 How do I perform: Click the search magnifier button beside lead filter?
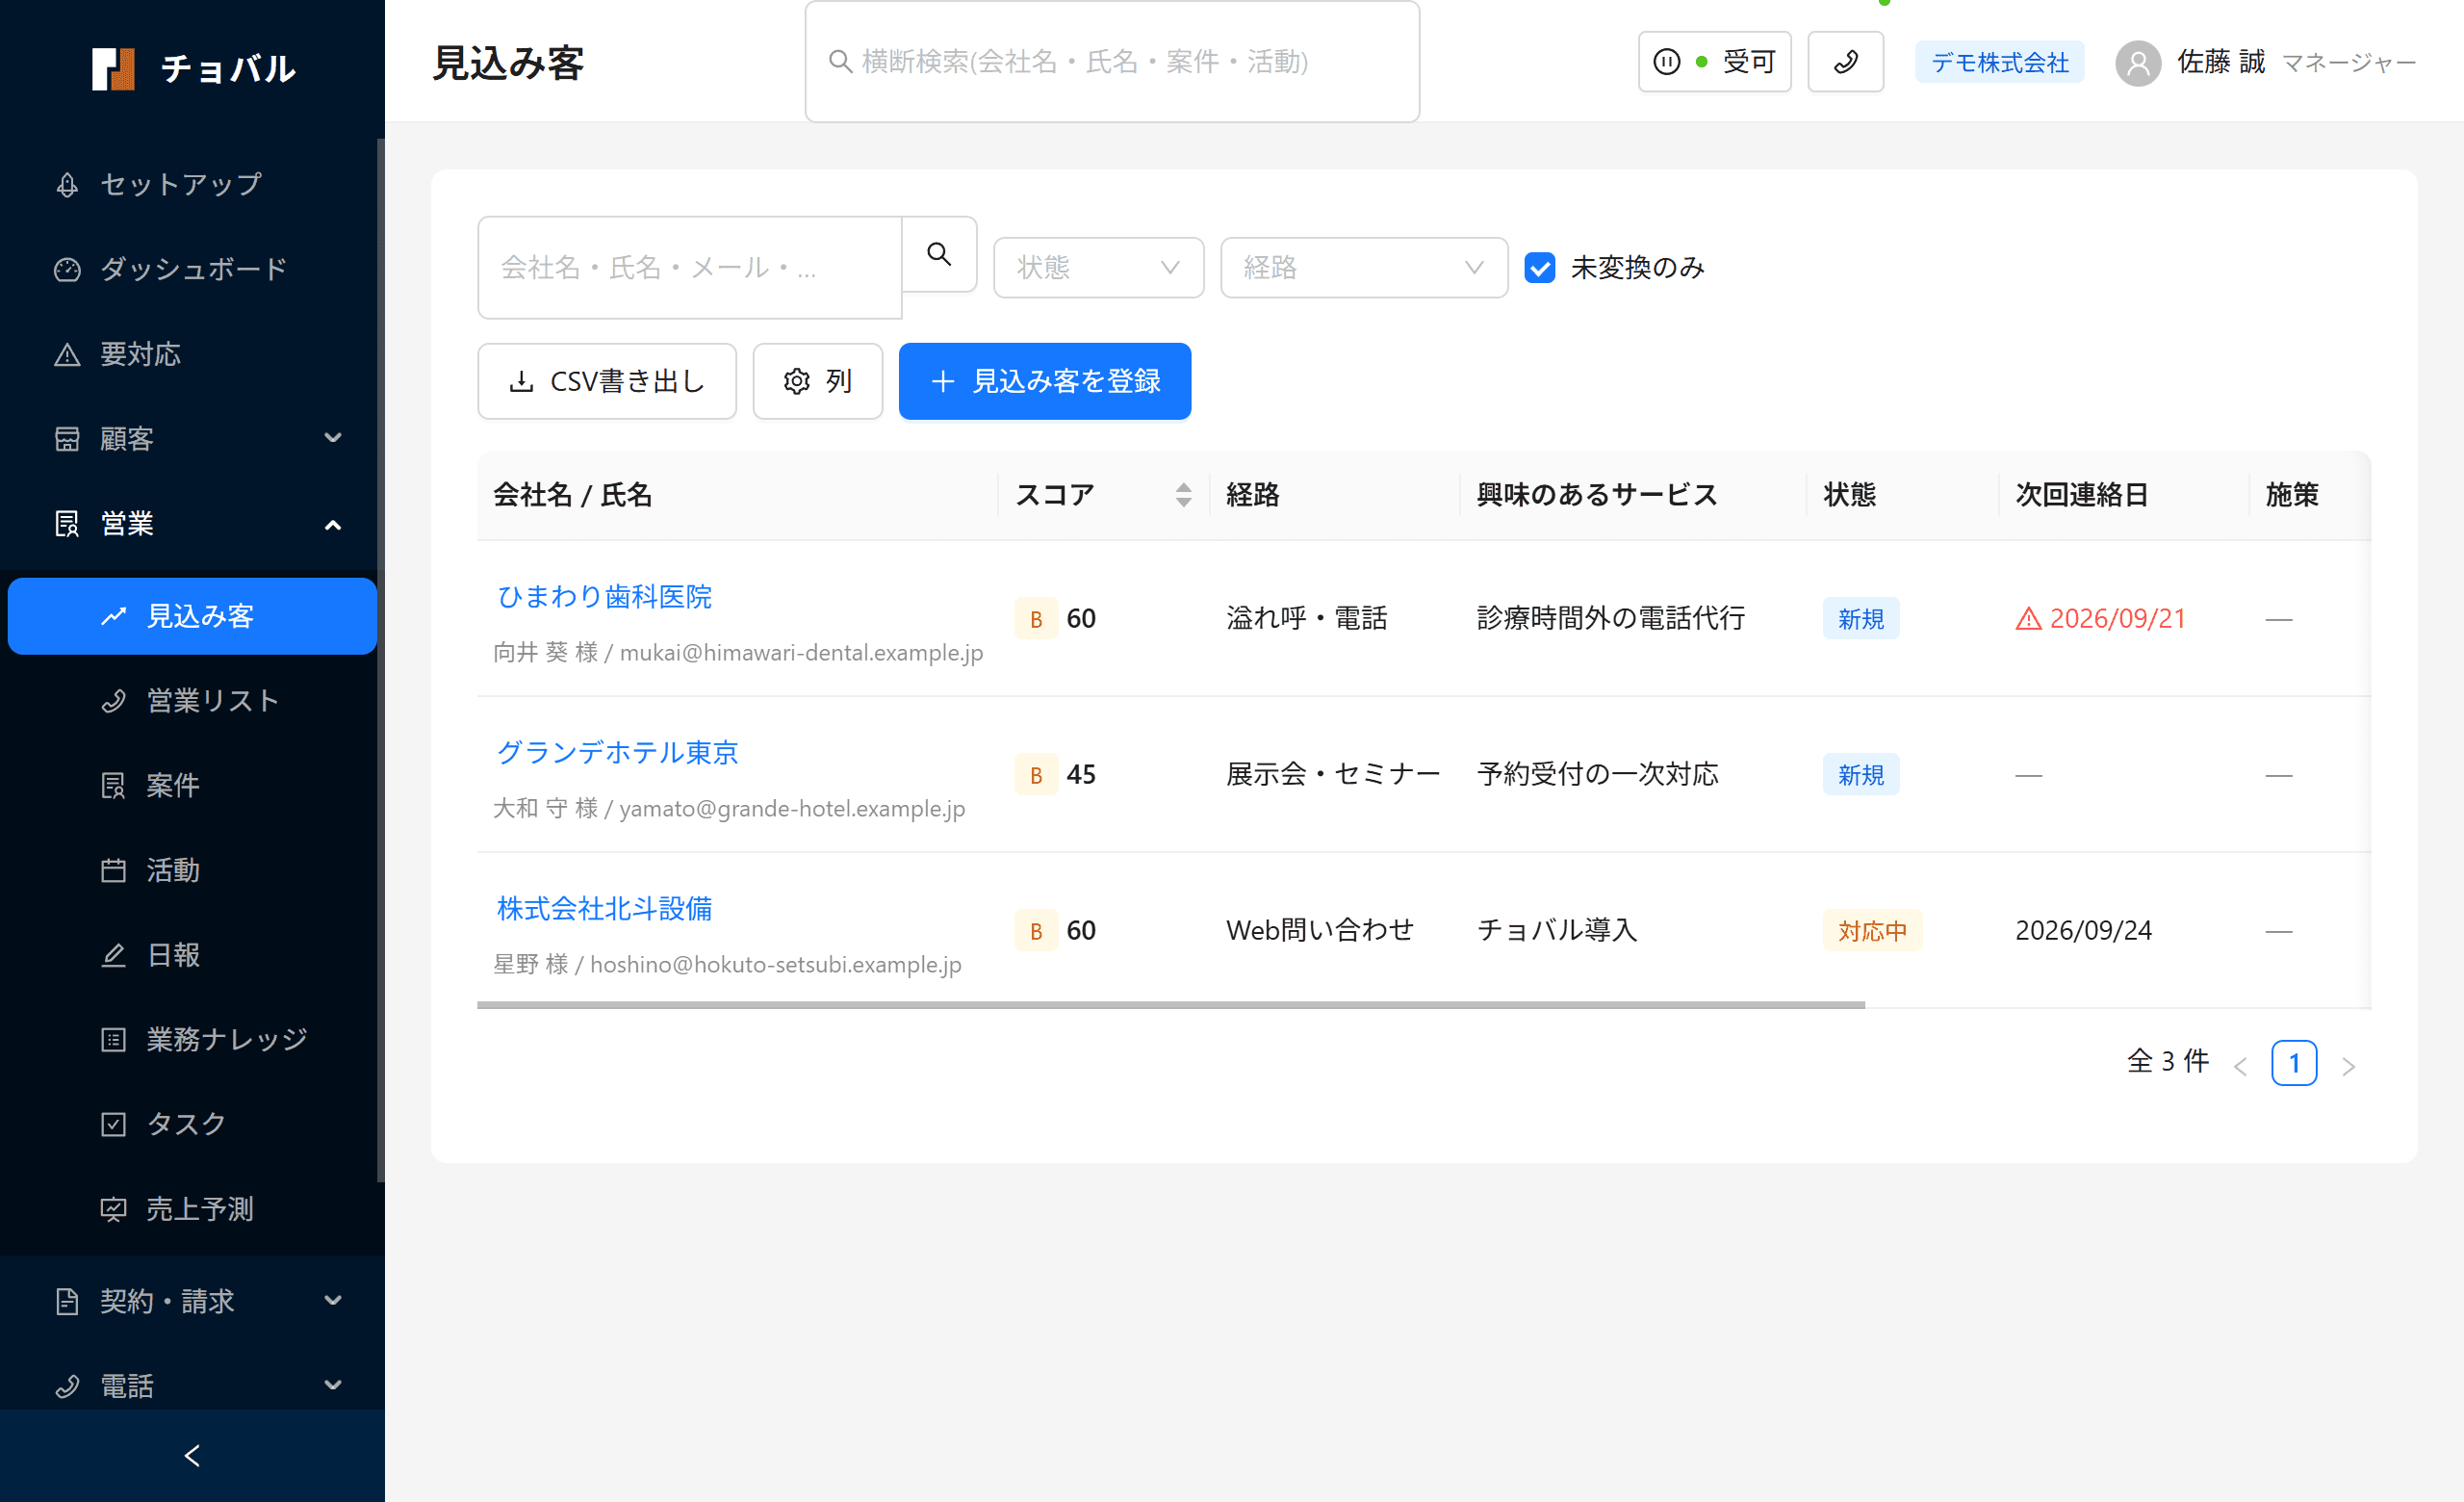(938, 254)
